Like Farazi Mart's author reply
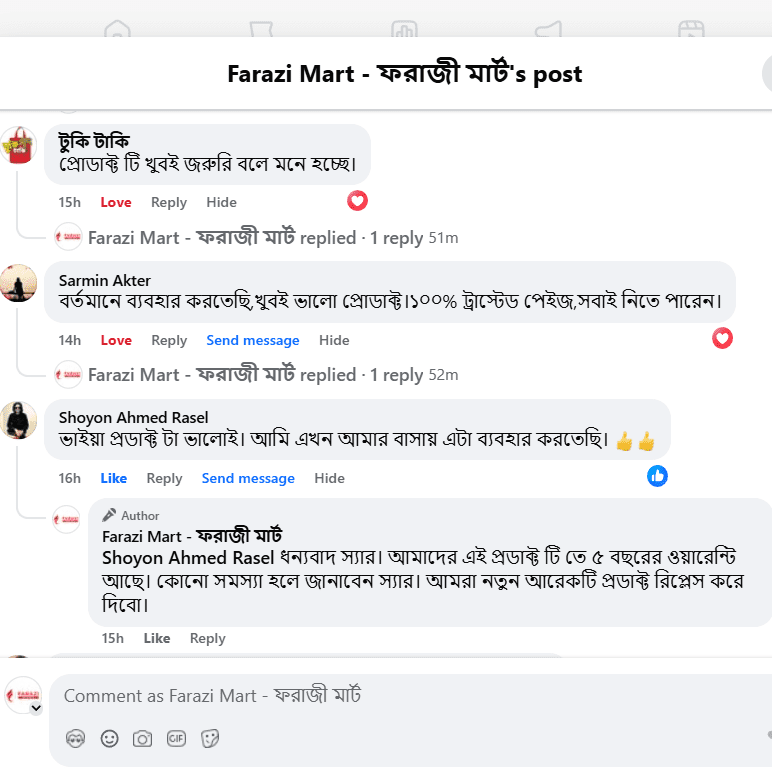This screenshot has width=772, height=778. pyautogui.click(x=157, y=639)
